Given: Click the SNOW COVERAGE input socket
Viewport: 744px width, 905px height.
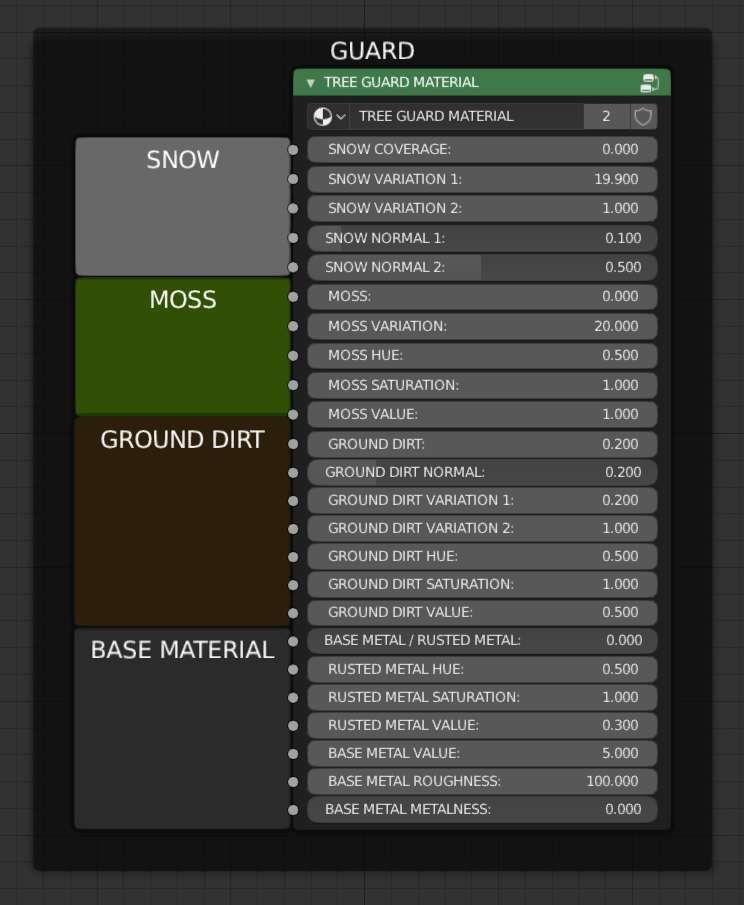Looking at the screenshot, I should coord(293,150).
